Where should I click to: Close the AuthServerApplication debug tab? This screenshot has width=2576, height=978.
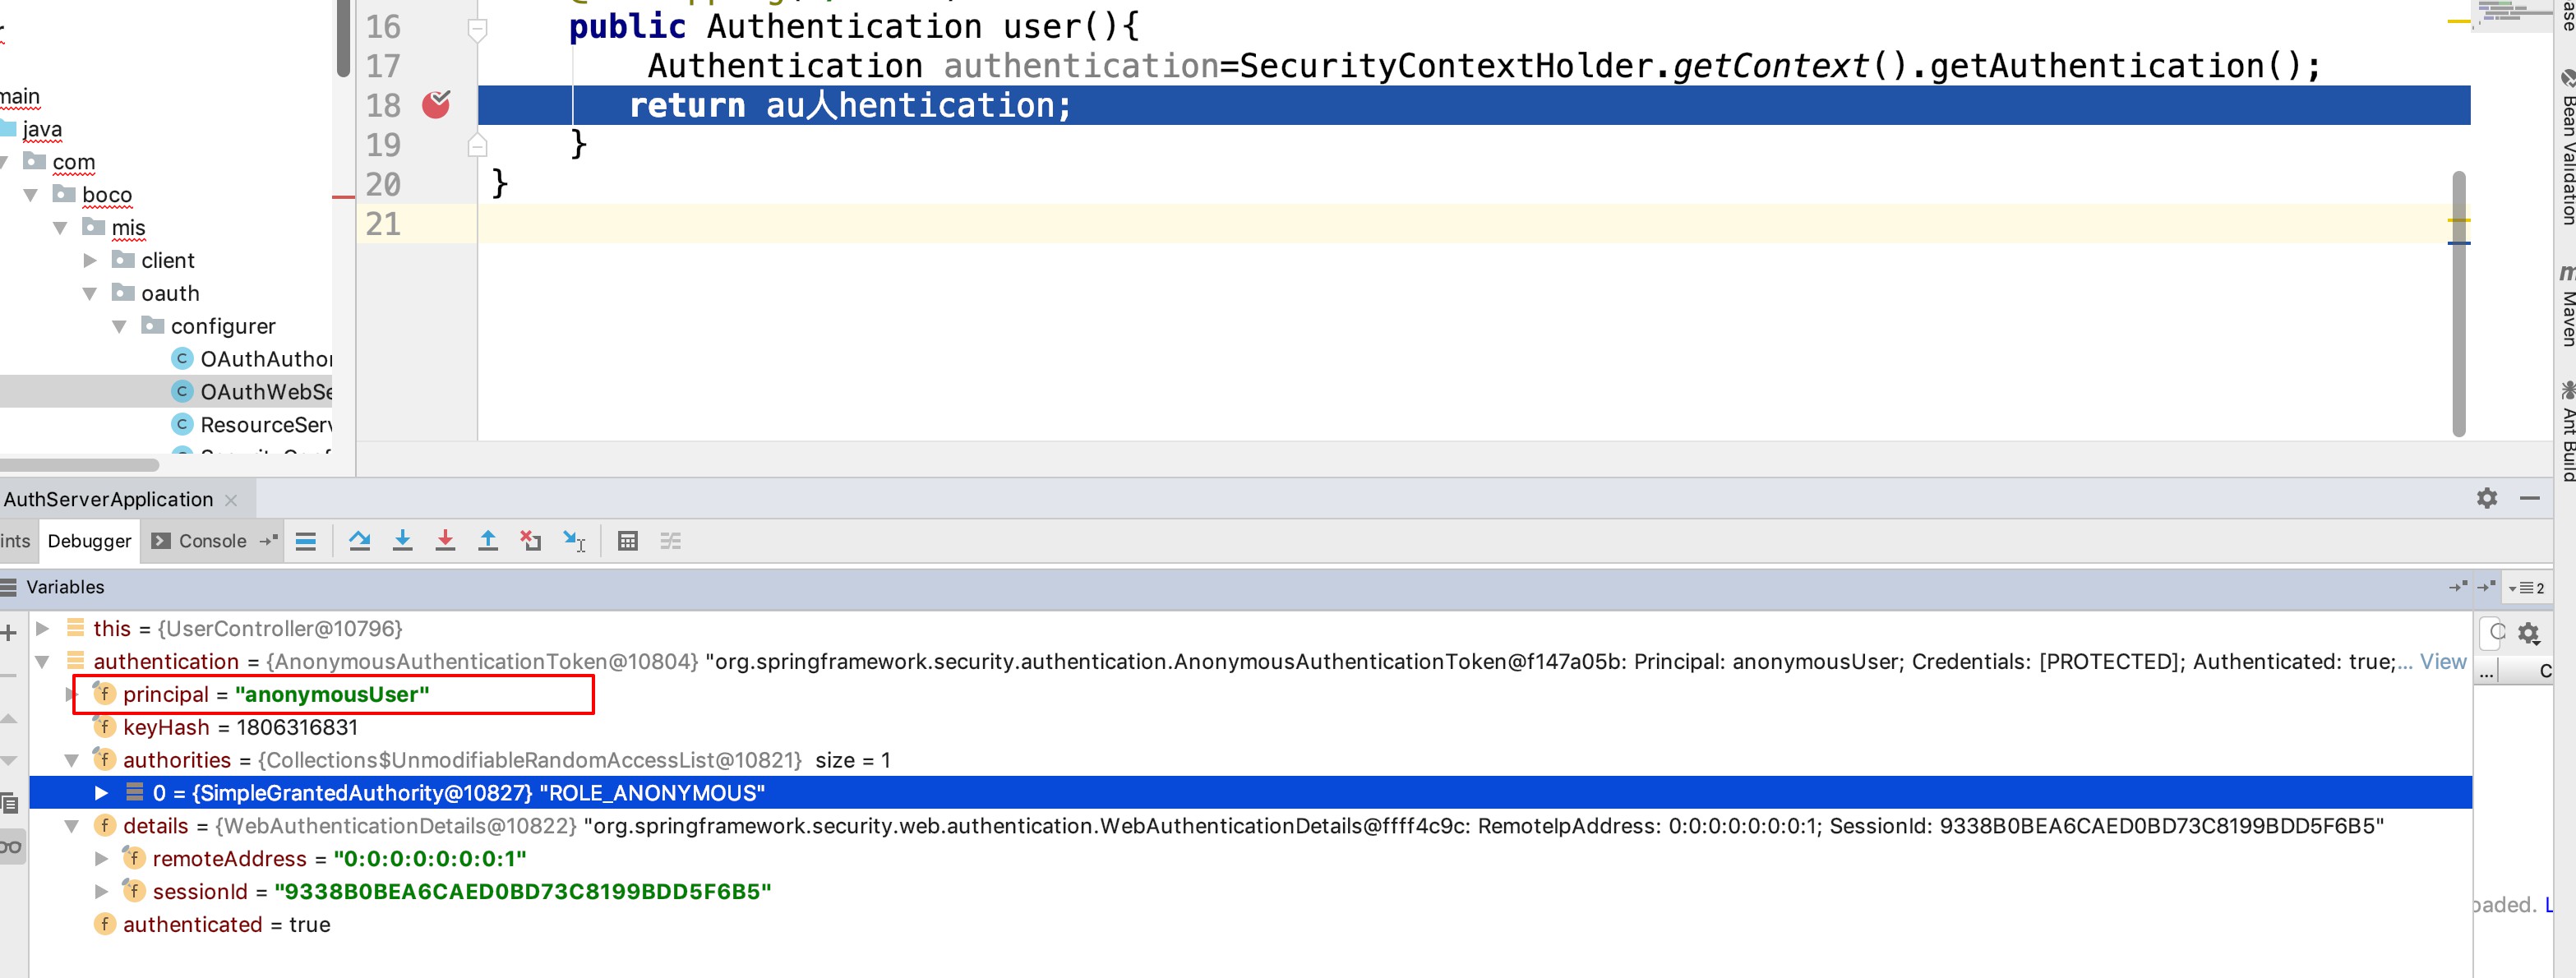pyautogui.click(x=231, y=500)
